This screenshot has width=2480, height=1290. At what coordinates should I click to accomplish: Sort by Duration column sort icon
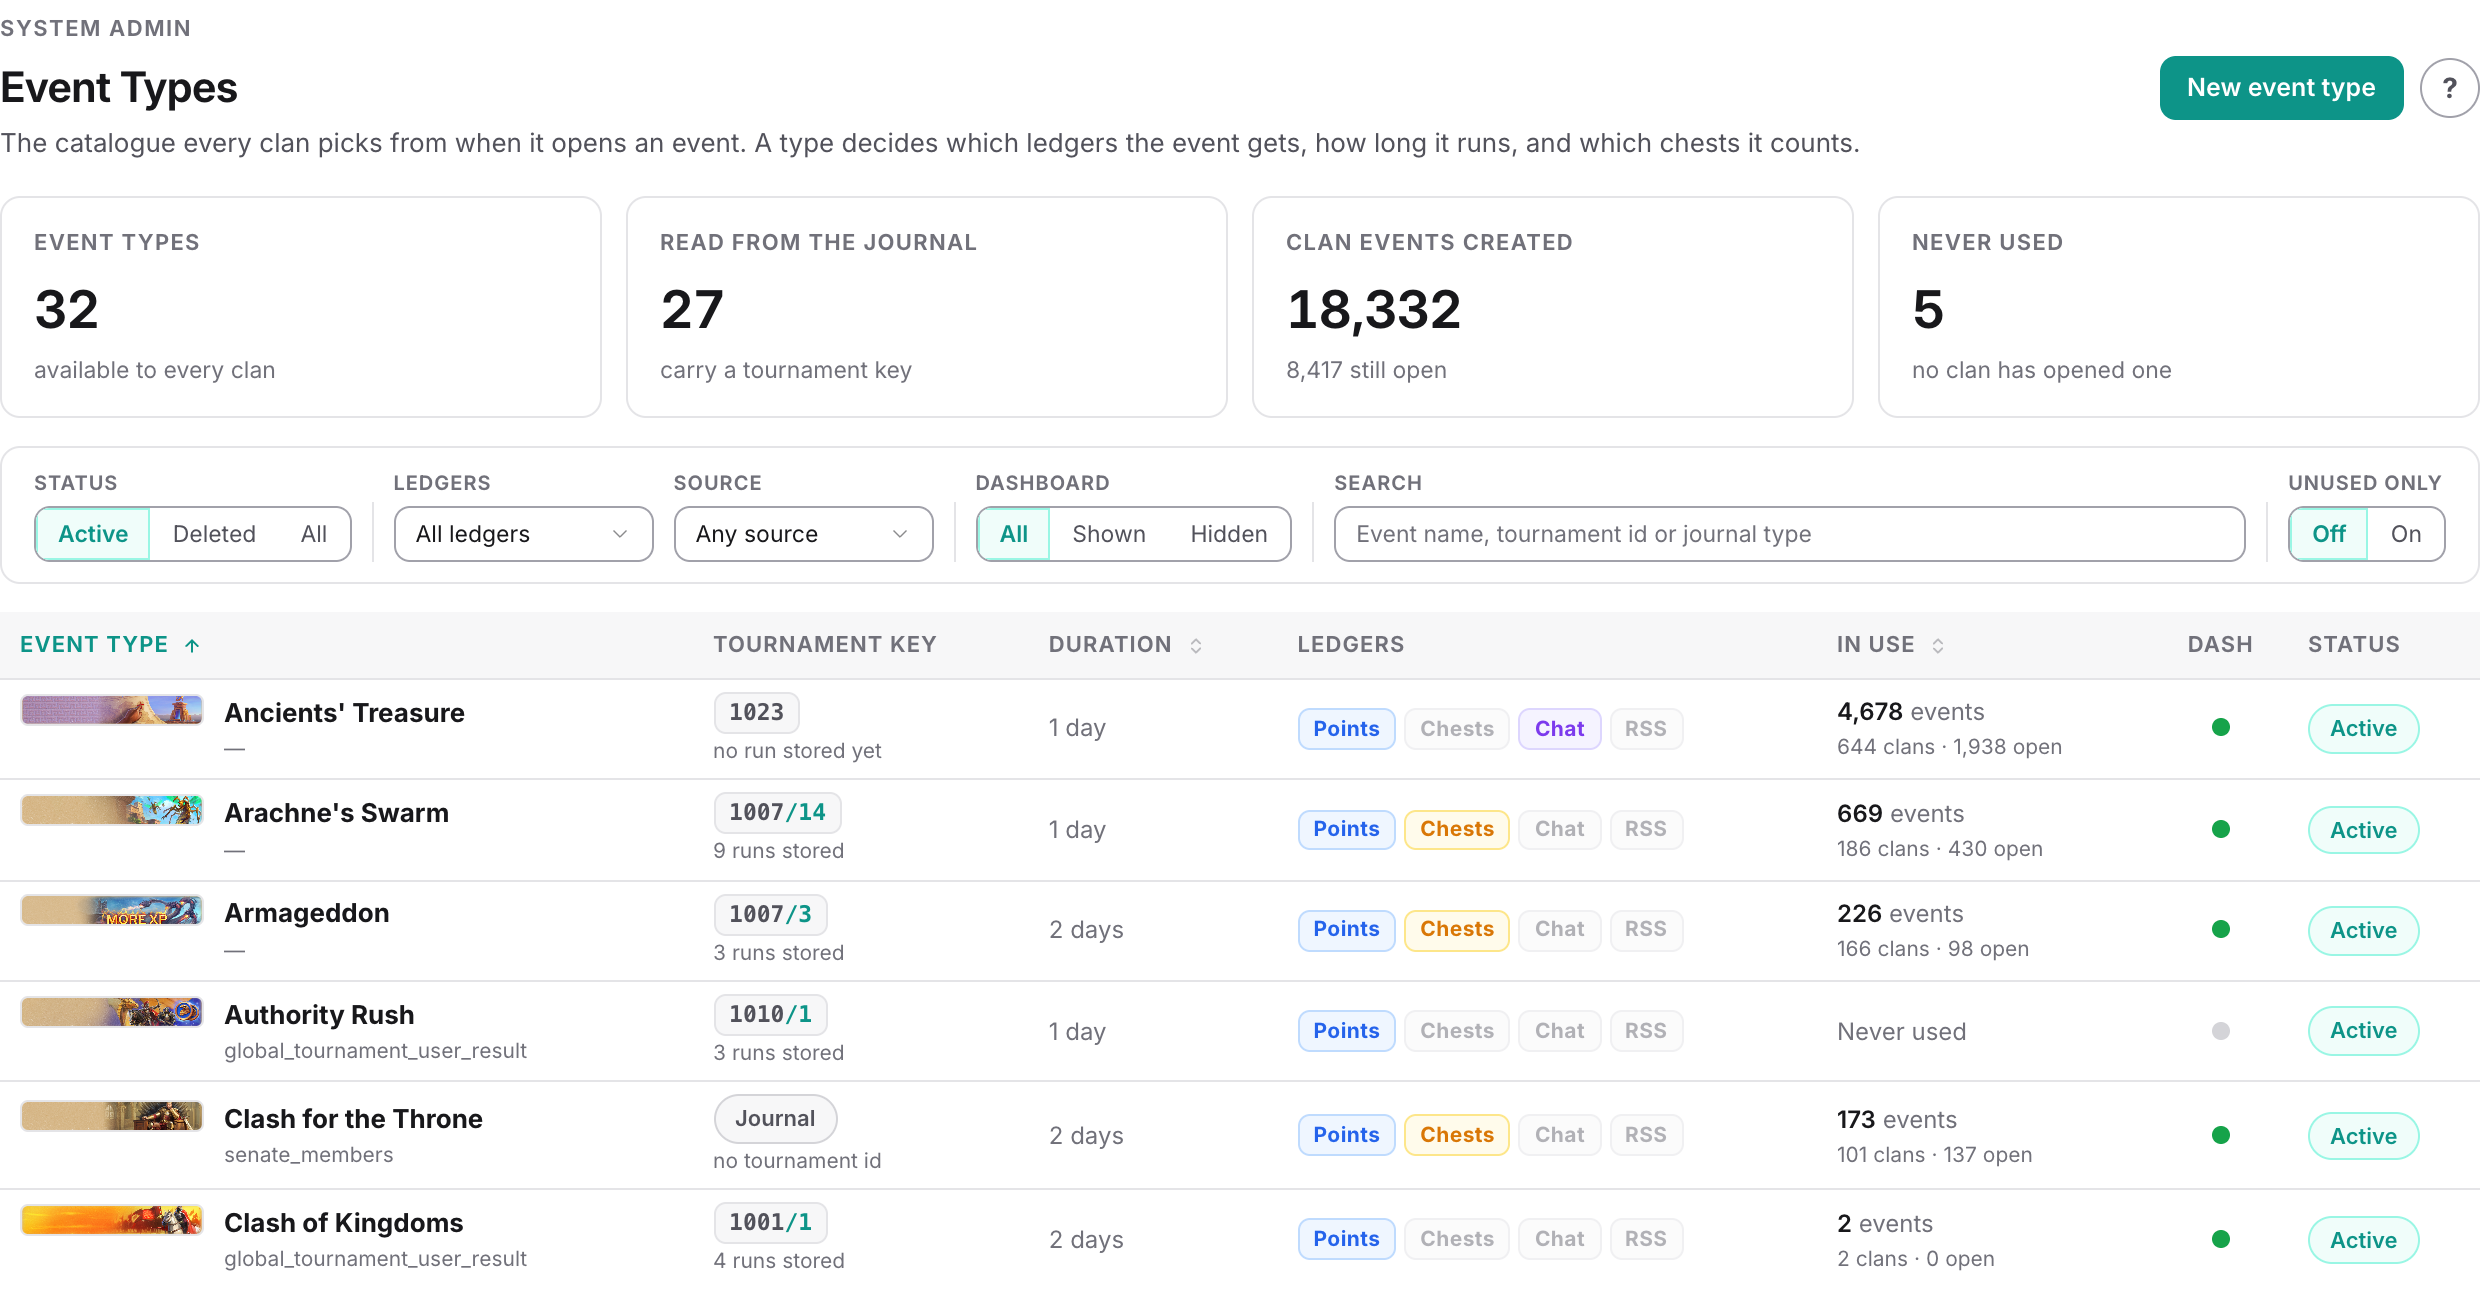(1196, 645)
